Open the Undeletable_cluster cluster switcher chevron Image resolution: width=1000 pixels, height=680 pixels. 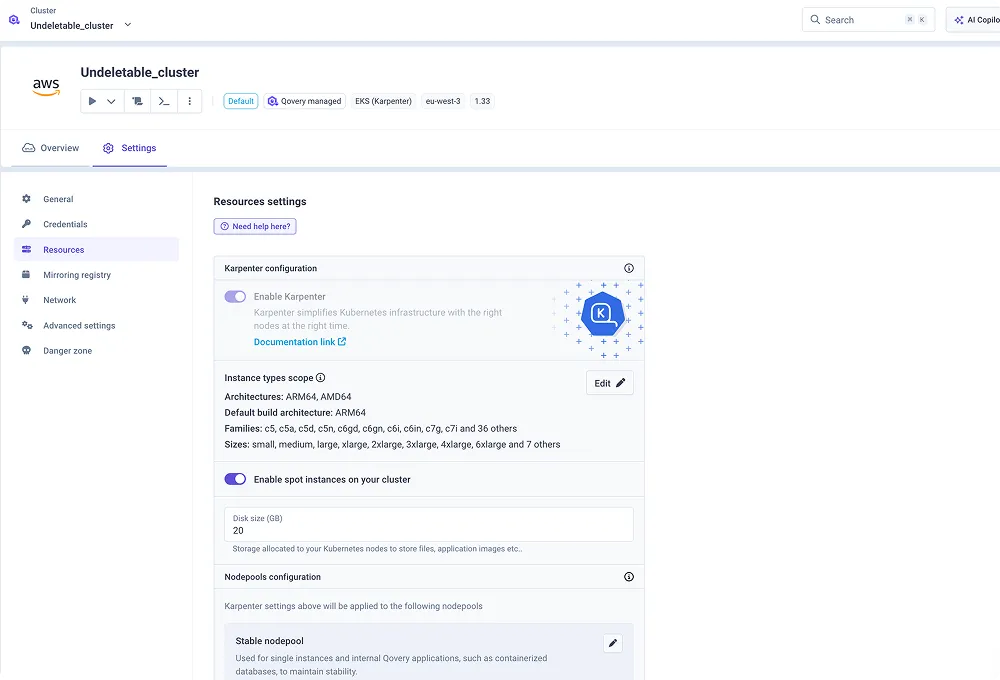[128, 25]
